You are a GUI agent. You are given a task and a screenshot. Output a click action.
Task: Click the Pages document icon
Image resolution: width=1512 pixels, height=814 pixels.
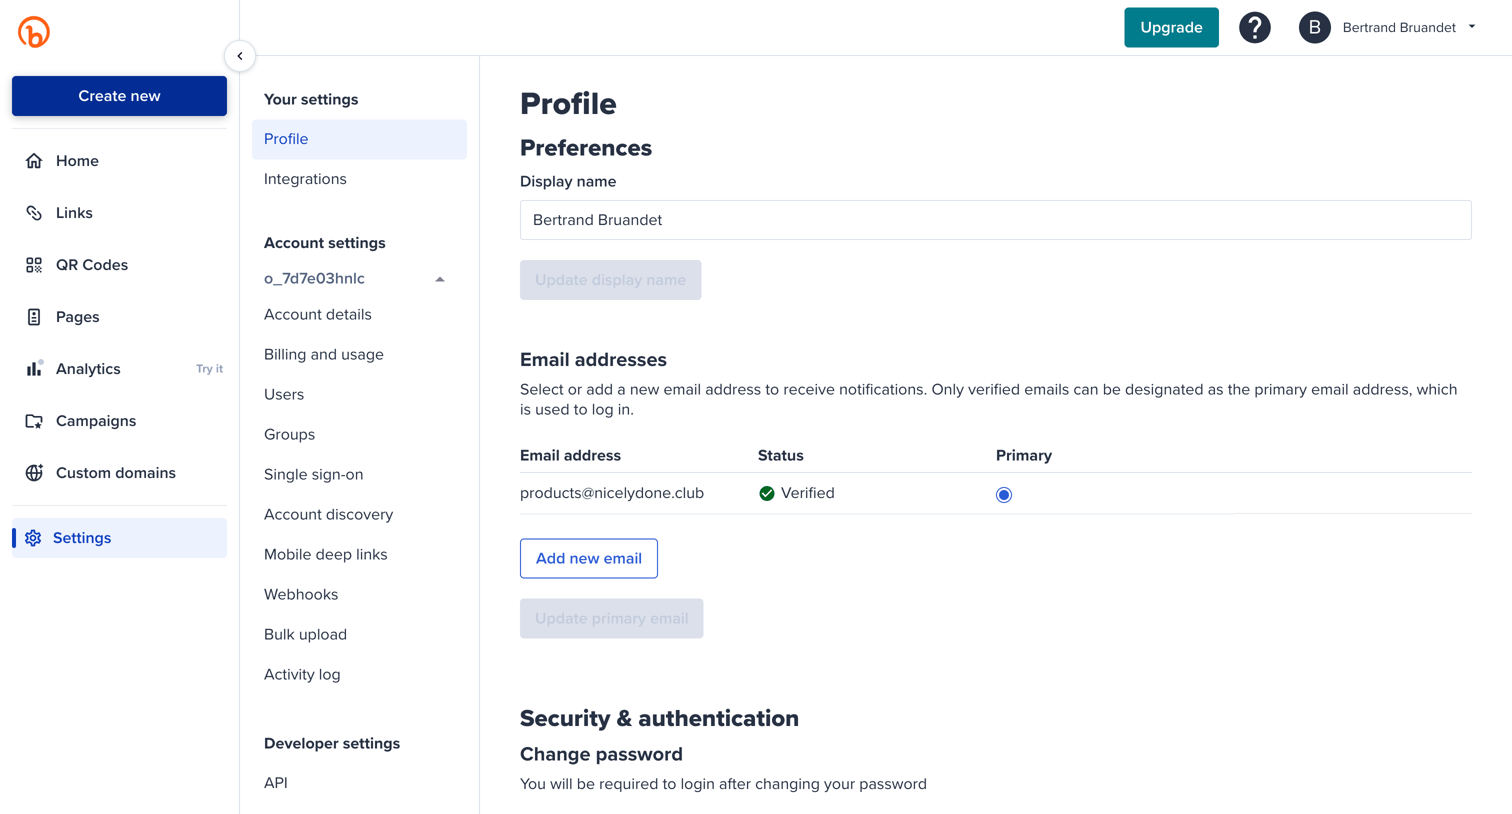click(34, 317)
